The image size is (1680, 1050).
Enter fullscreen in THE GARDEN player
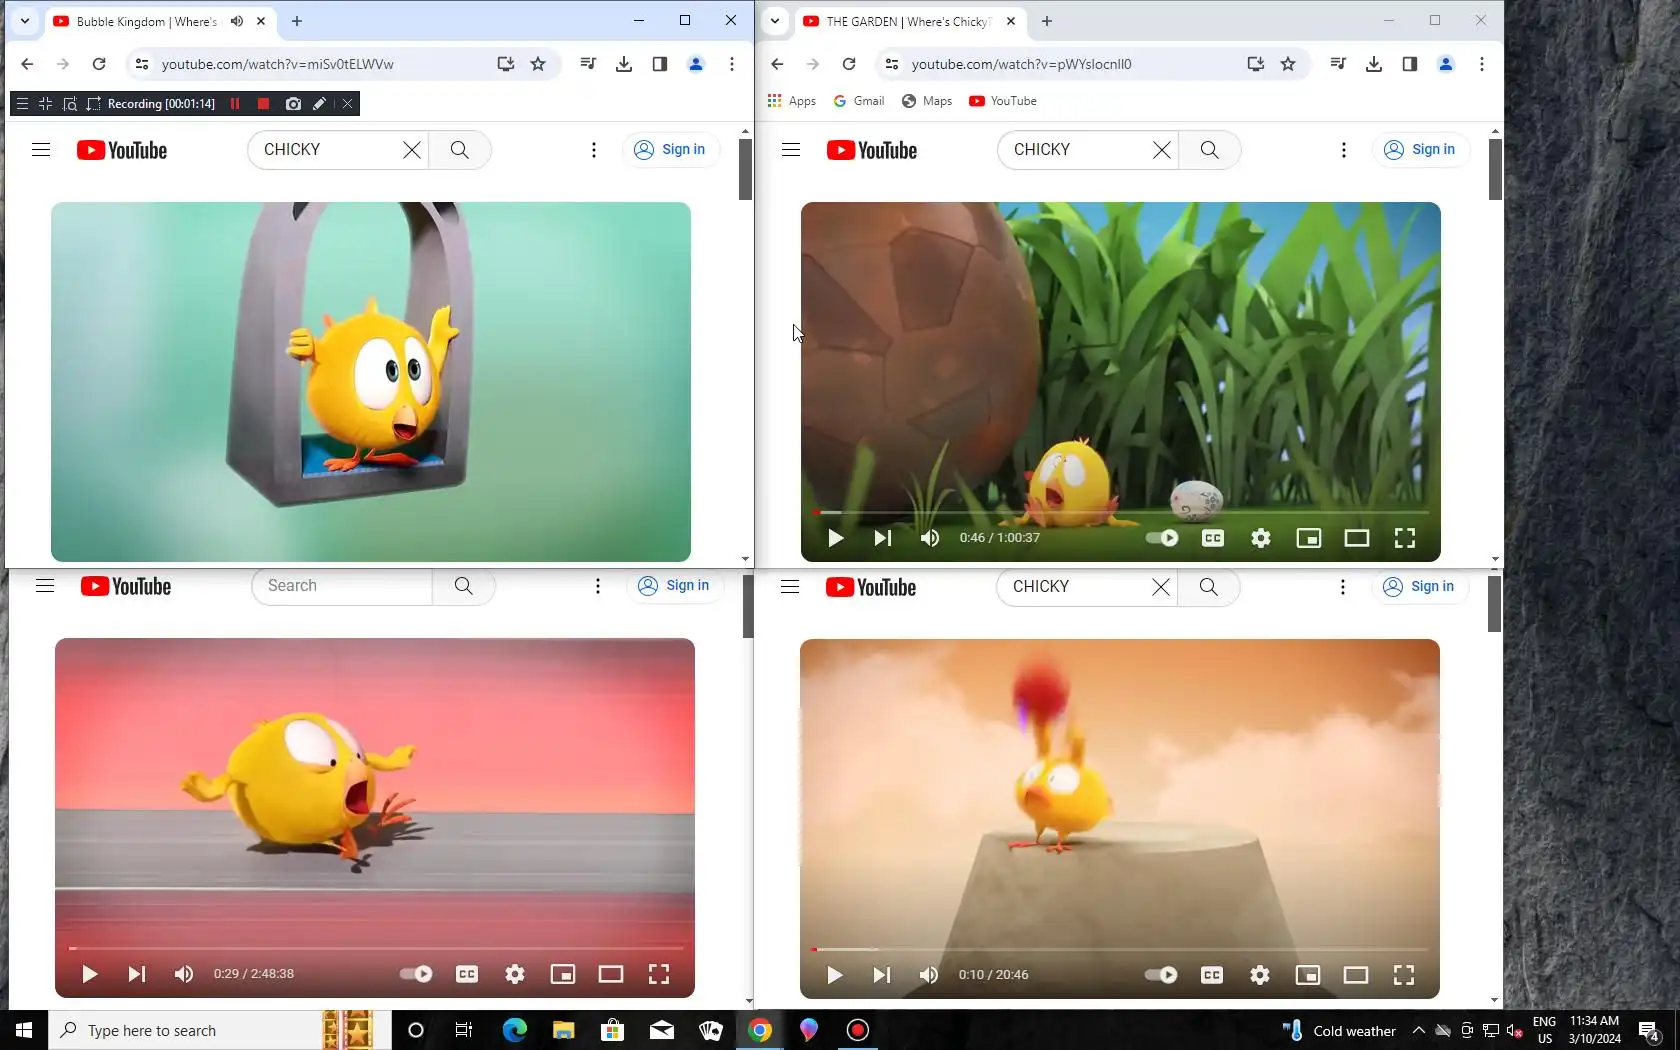pyautogui.click(x=1405, y=538)
